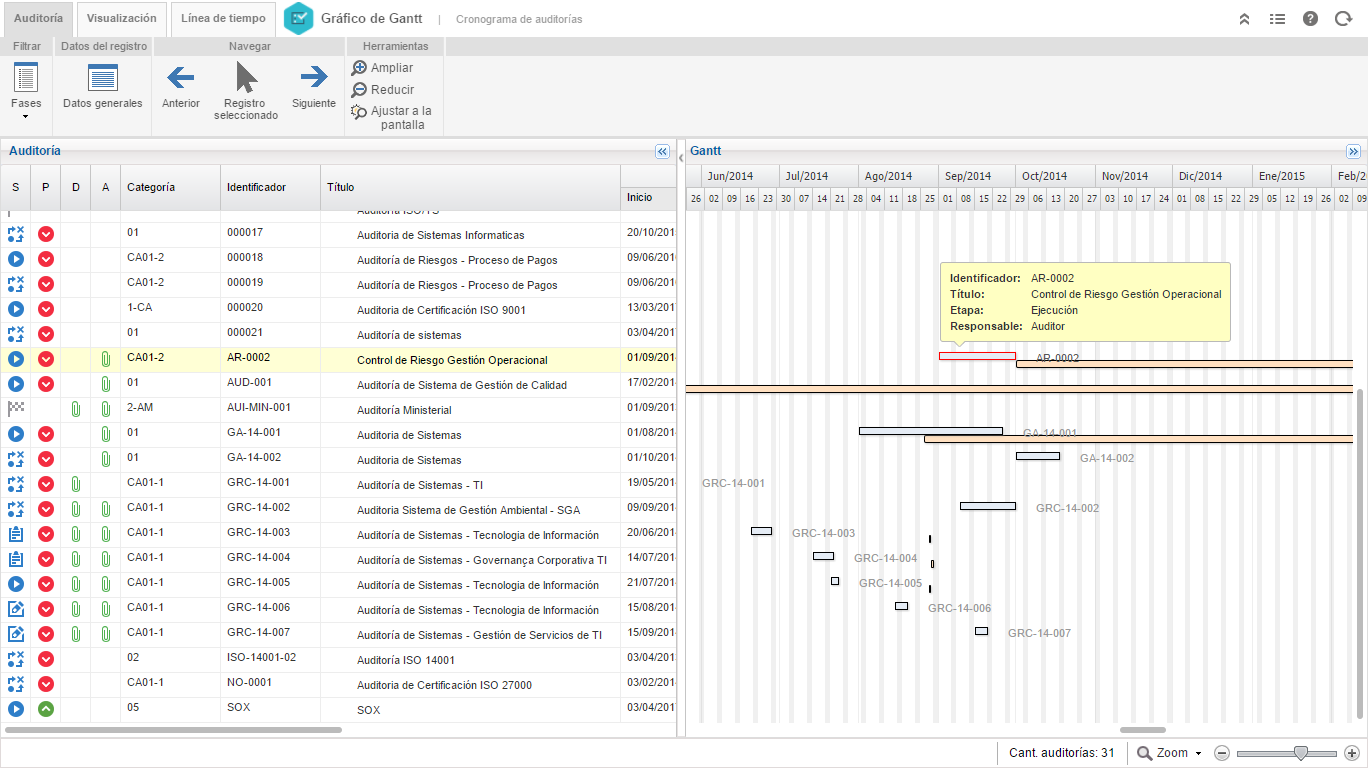Open the Línea de tiempo tab

pyautogui.click(x=223, y=19)
